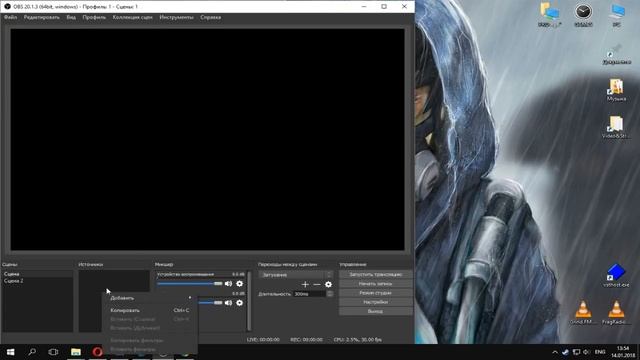Image resolution: width=640 pixels, height=360 pixels.
Task: Open the Затухание transition dropdown
Action: point(296,275)
